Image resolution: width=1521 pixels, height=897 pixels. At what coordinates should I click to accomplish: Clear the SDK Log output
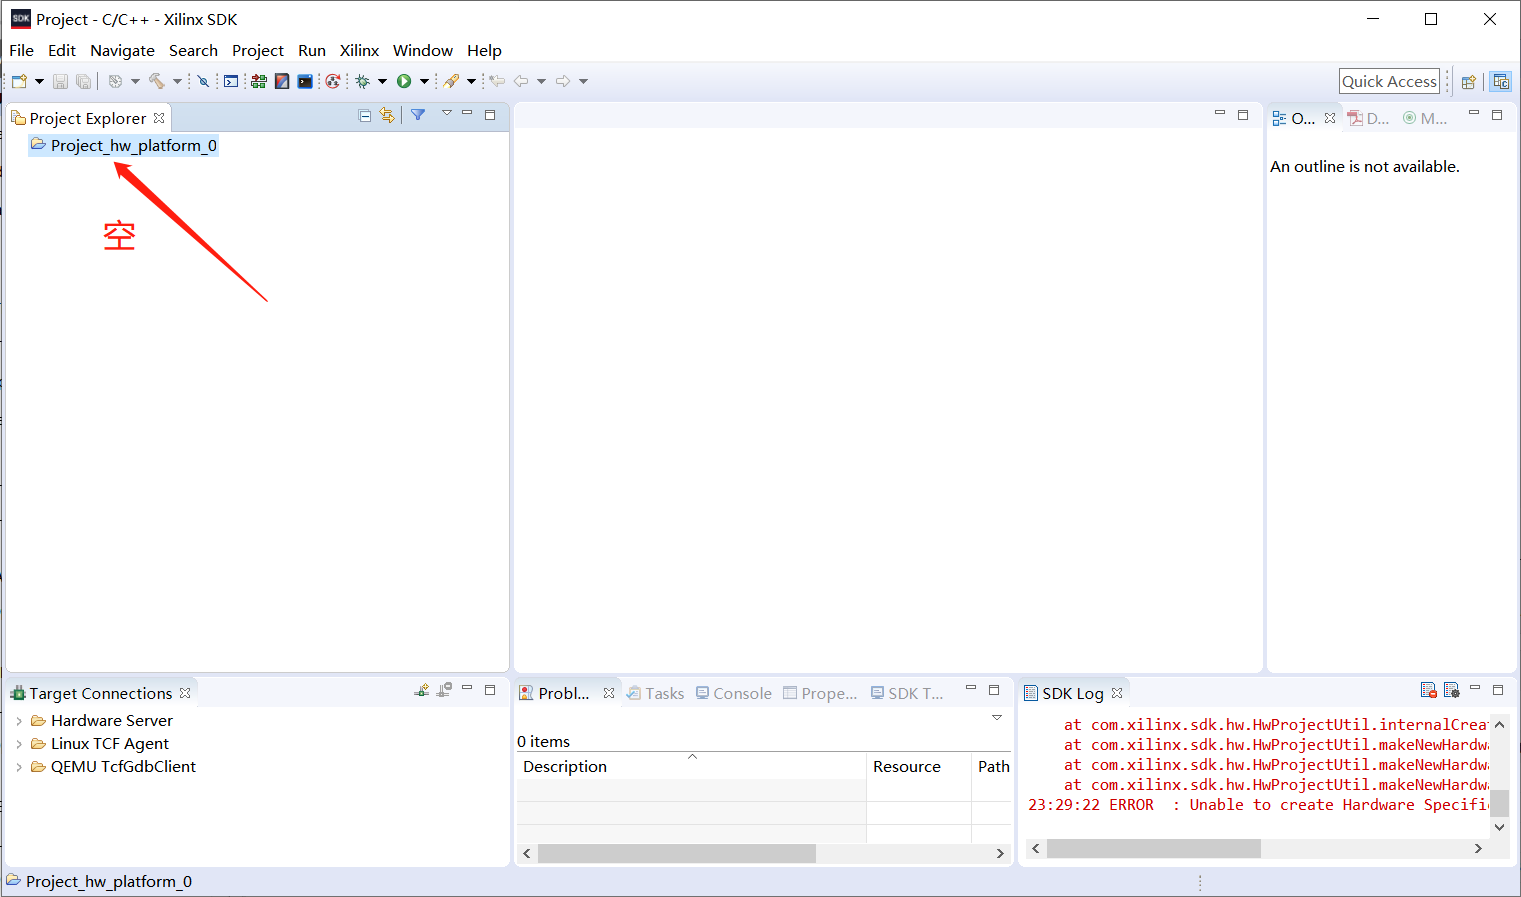[x=1428, y=690]
